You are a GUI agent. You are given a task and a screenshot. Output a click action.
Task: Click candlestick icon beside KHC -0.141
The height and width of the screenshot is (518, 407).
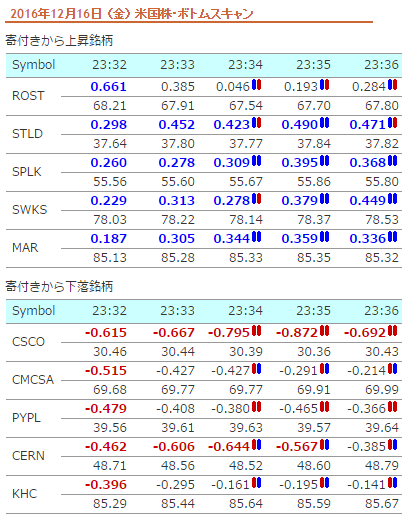coord(392,483)
